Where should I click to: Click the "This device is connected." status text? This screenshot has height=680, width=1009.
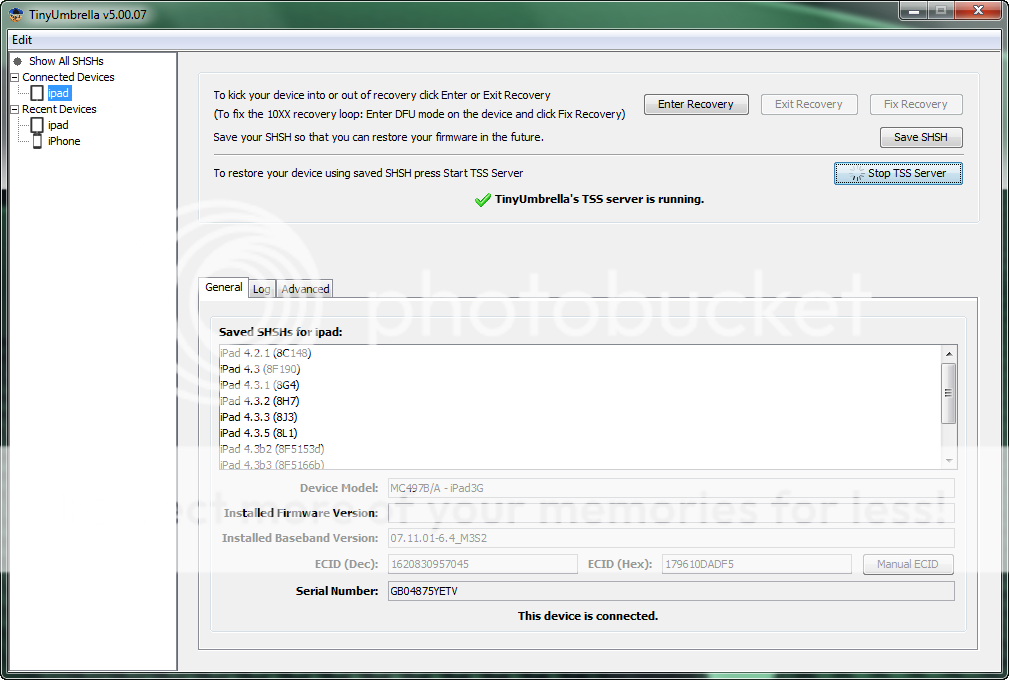coord(588,616)
